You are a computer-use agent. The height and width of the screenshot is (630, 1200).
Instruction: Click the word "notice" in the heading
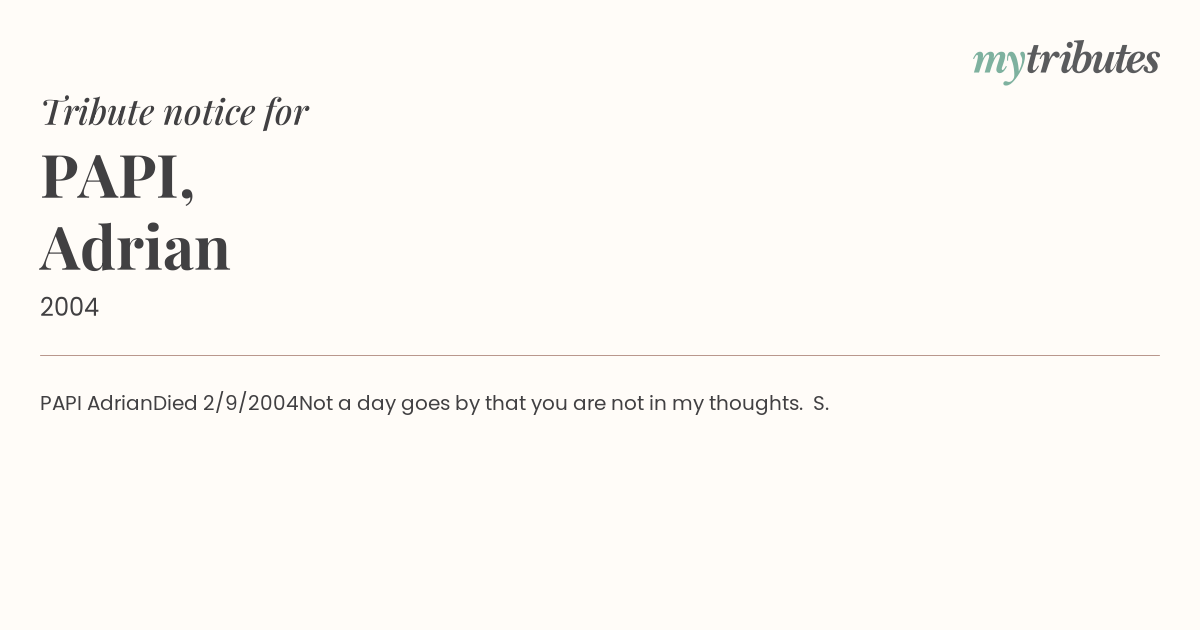(209, 112)
